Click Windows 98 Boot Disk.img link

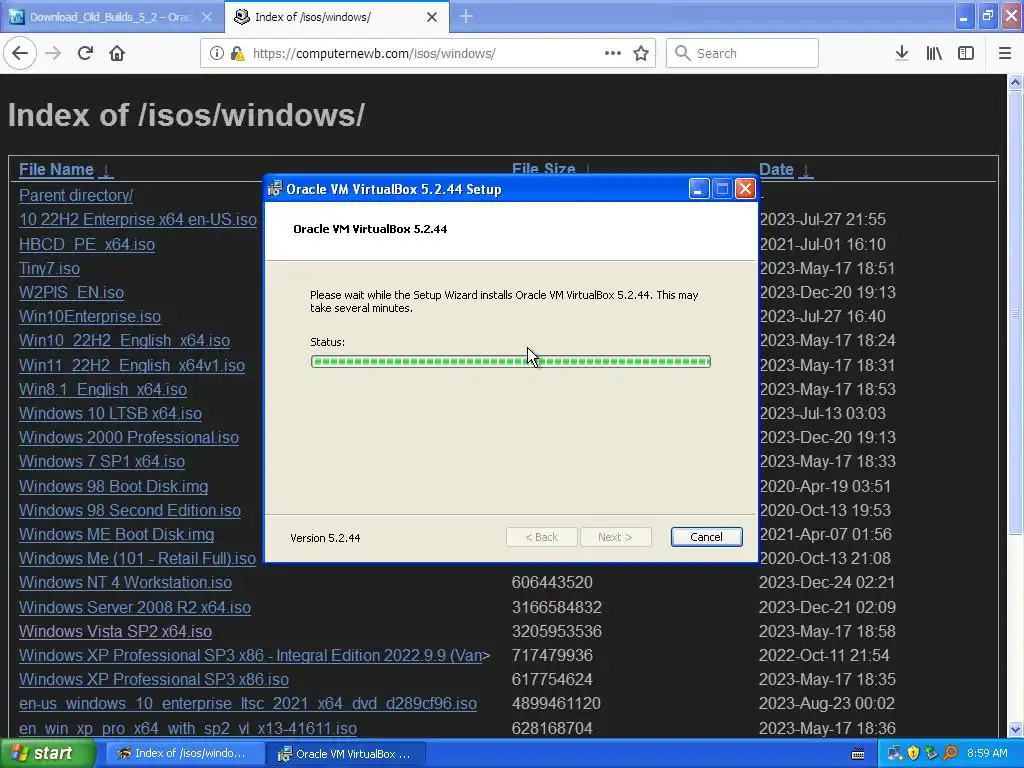click(114, 487)
